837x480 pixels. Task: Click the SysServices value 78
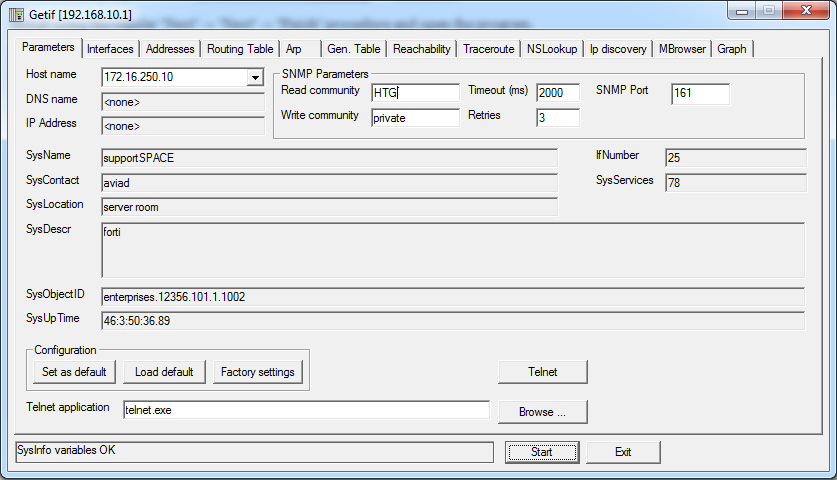pos(736,183)
